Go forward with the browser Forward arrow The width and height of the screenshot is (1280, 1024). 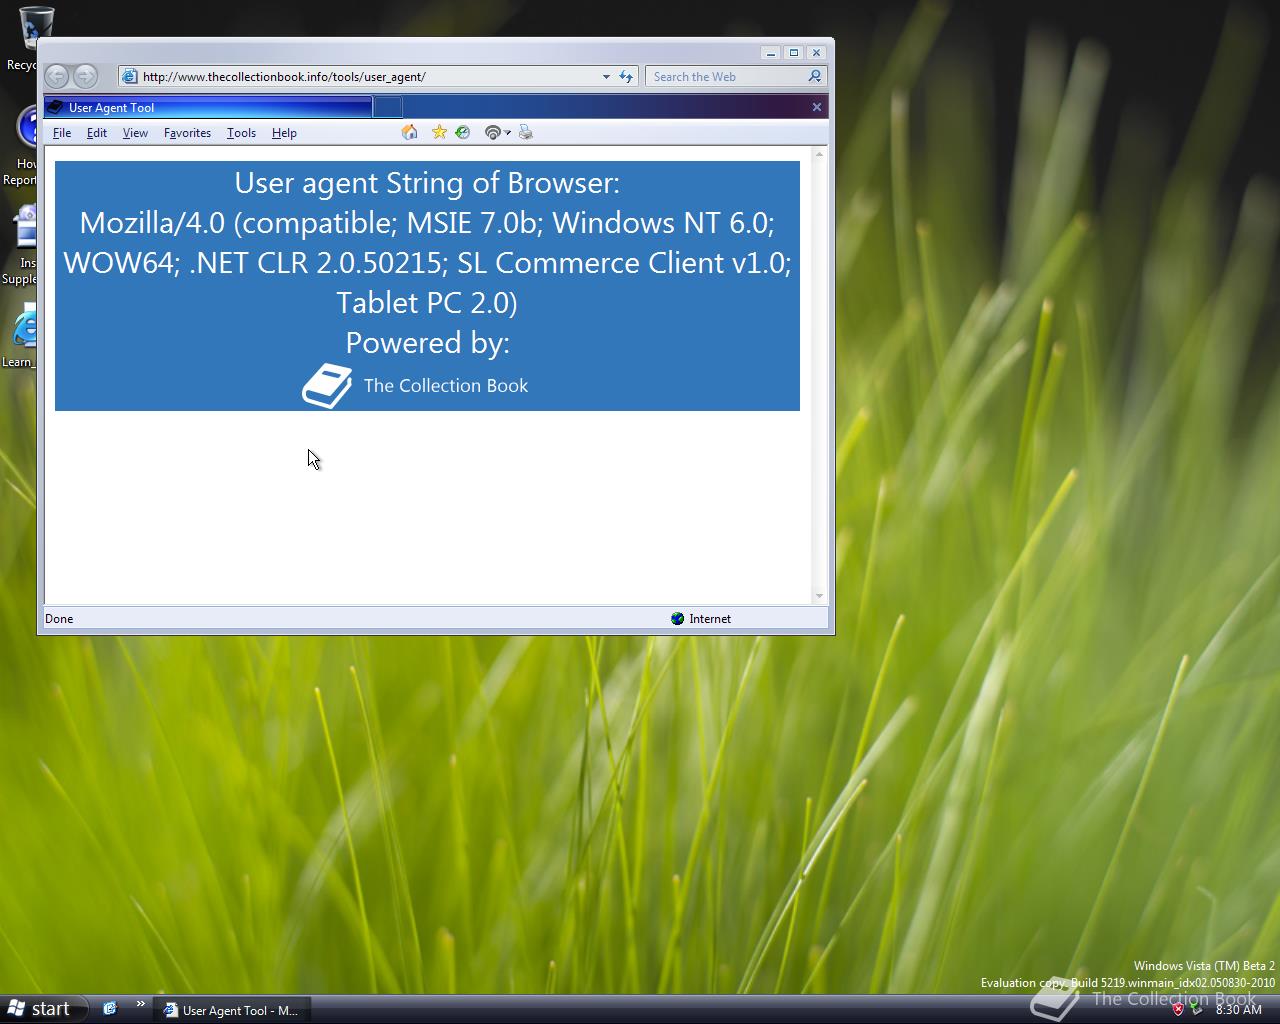click(86, 76)
